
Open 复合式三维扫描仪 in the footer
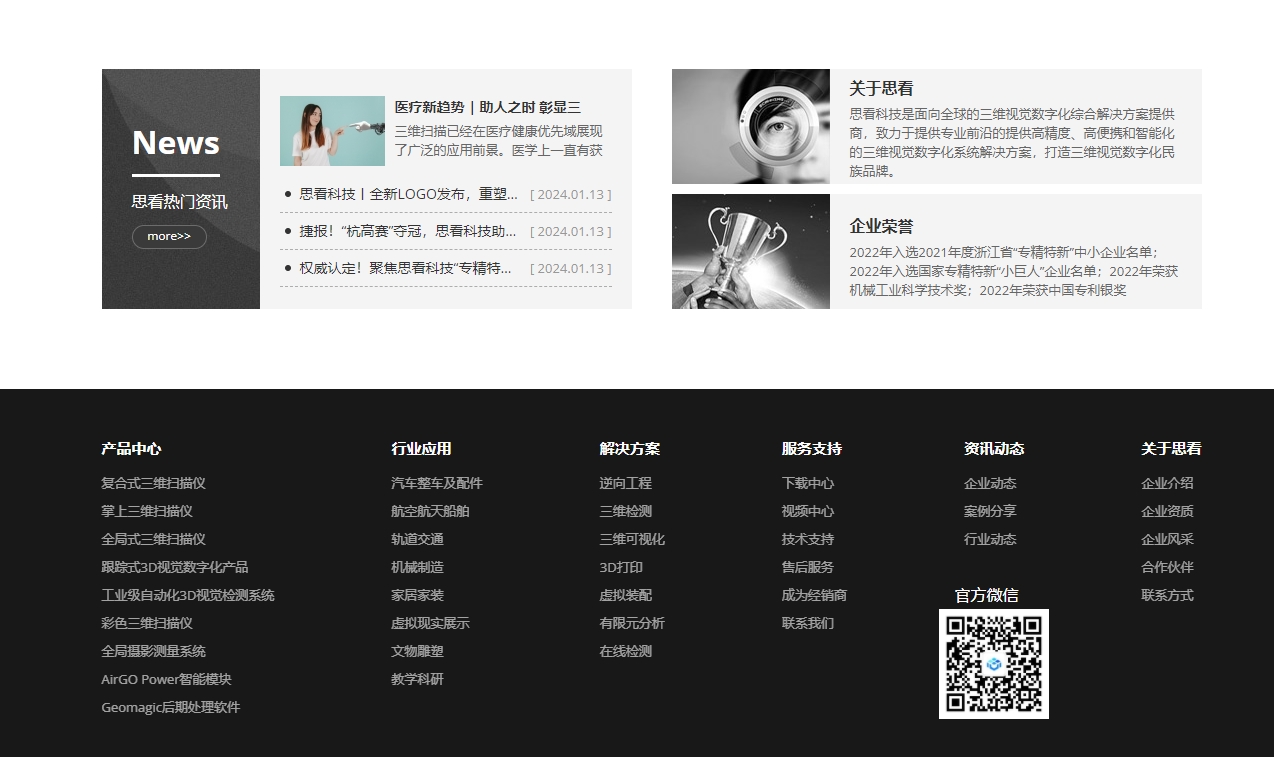click(x=153, y=483)
